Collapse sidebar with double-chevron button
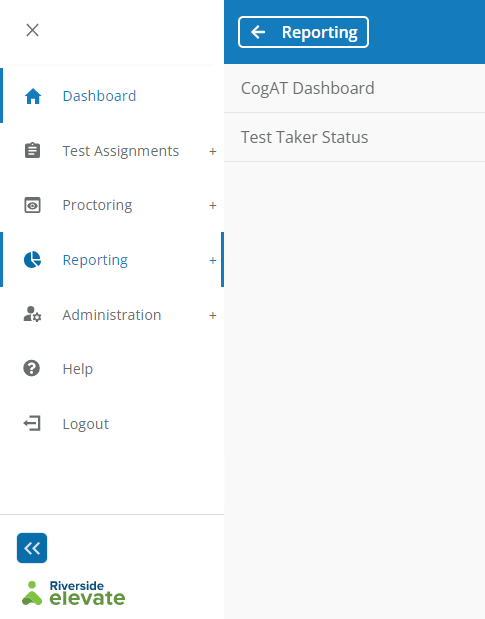Viewport: 485px width, 619px height. (32, 548)
